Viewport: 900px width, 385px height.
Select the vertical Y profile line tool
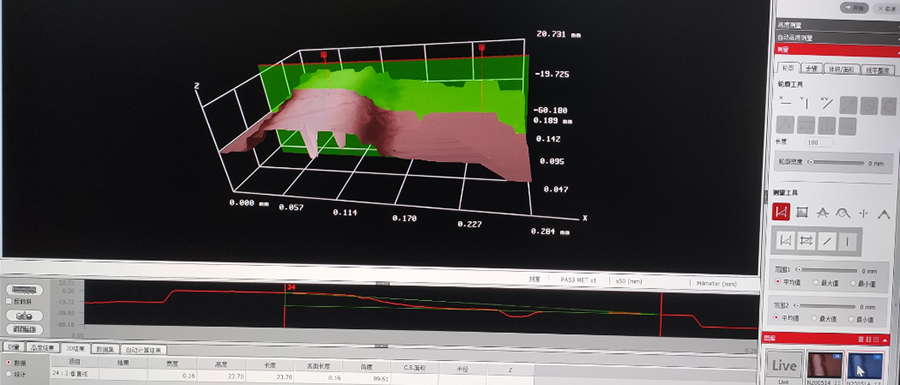pos(805,103)
